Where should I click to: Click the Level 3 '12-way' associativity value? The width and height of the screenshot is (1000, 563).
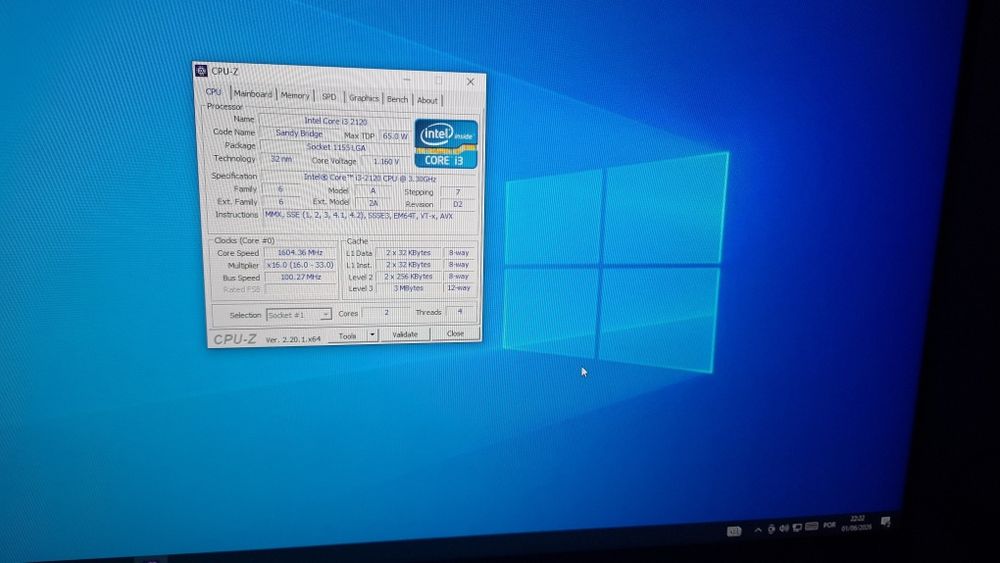point(459,288)
